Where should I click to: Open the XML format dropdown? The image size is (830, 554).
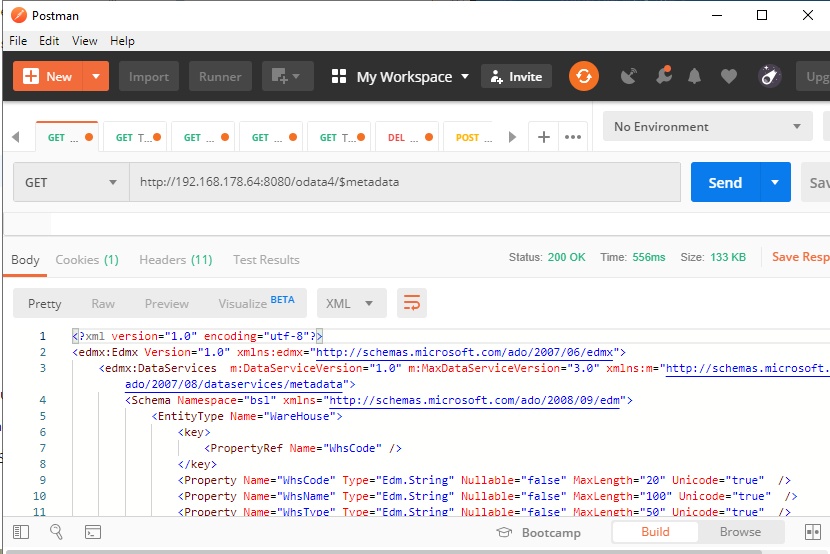point(351,303)
